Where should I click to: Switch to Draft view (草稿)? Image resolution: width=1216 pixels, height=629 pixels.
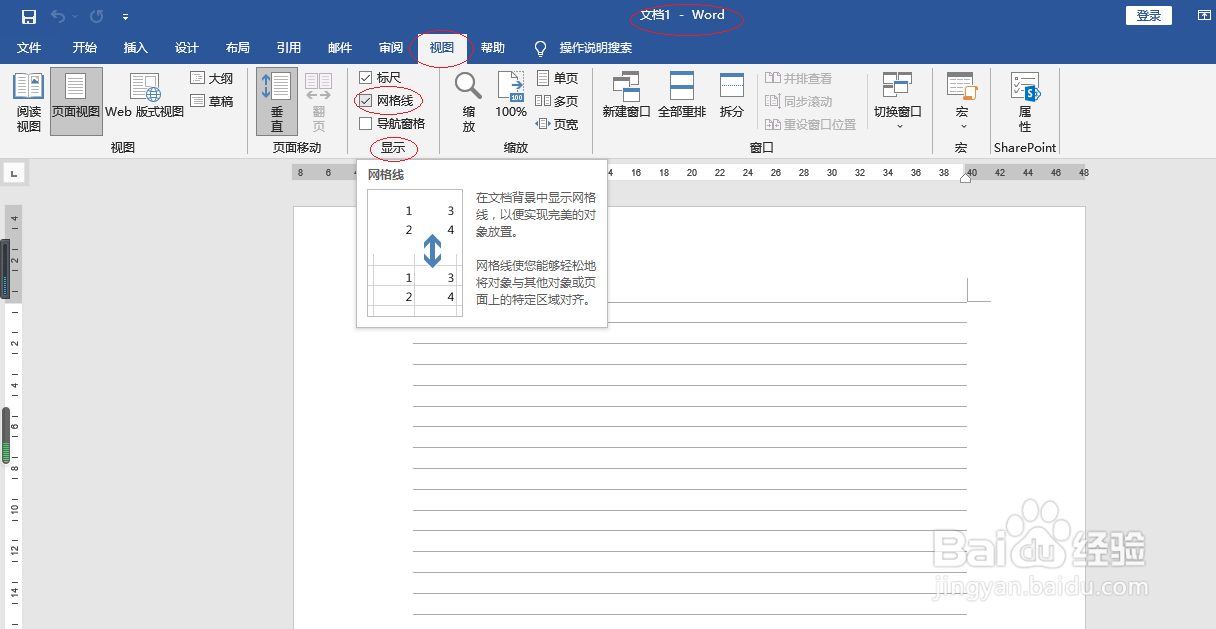tap(212, 101)
